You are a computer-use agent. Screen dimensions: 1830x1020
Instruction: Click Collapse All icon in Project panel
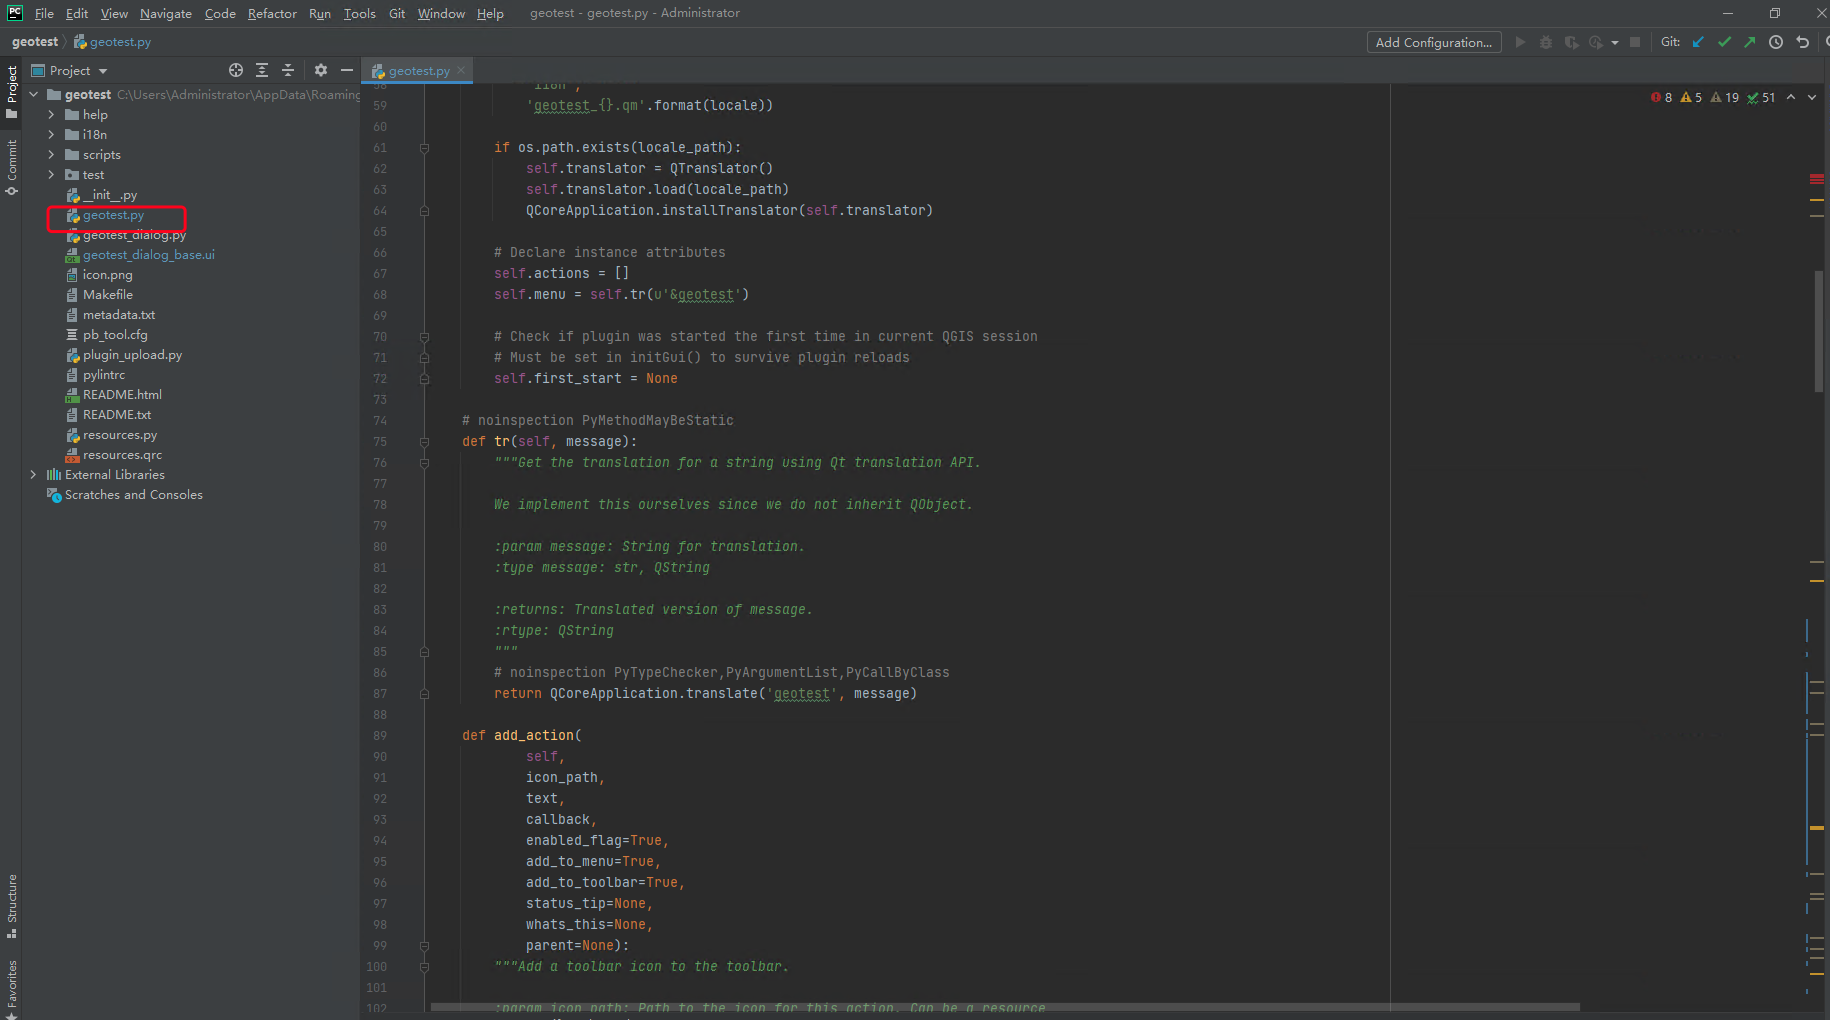pyautogui.click(x=288, y=70)
